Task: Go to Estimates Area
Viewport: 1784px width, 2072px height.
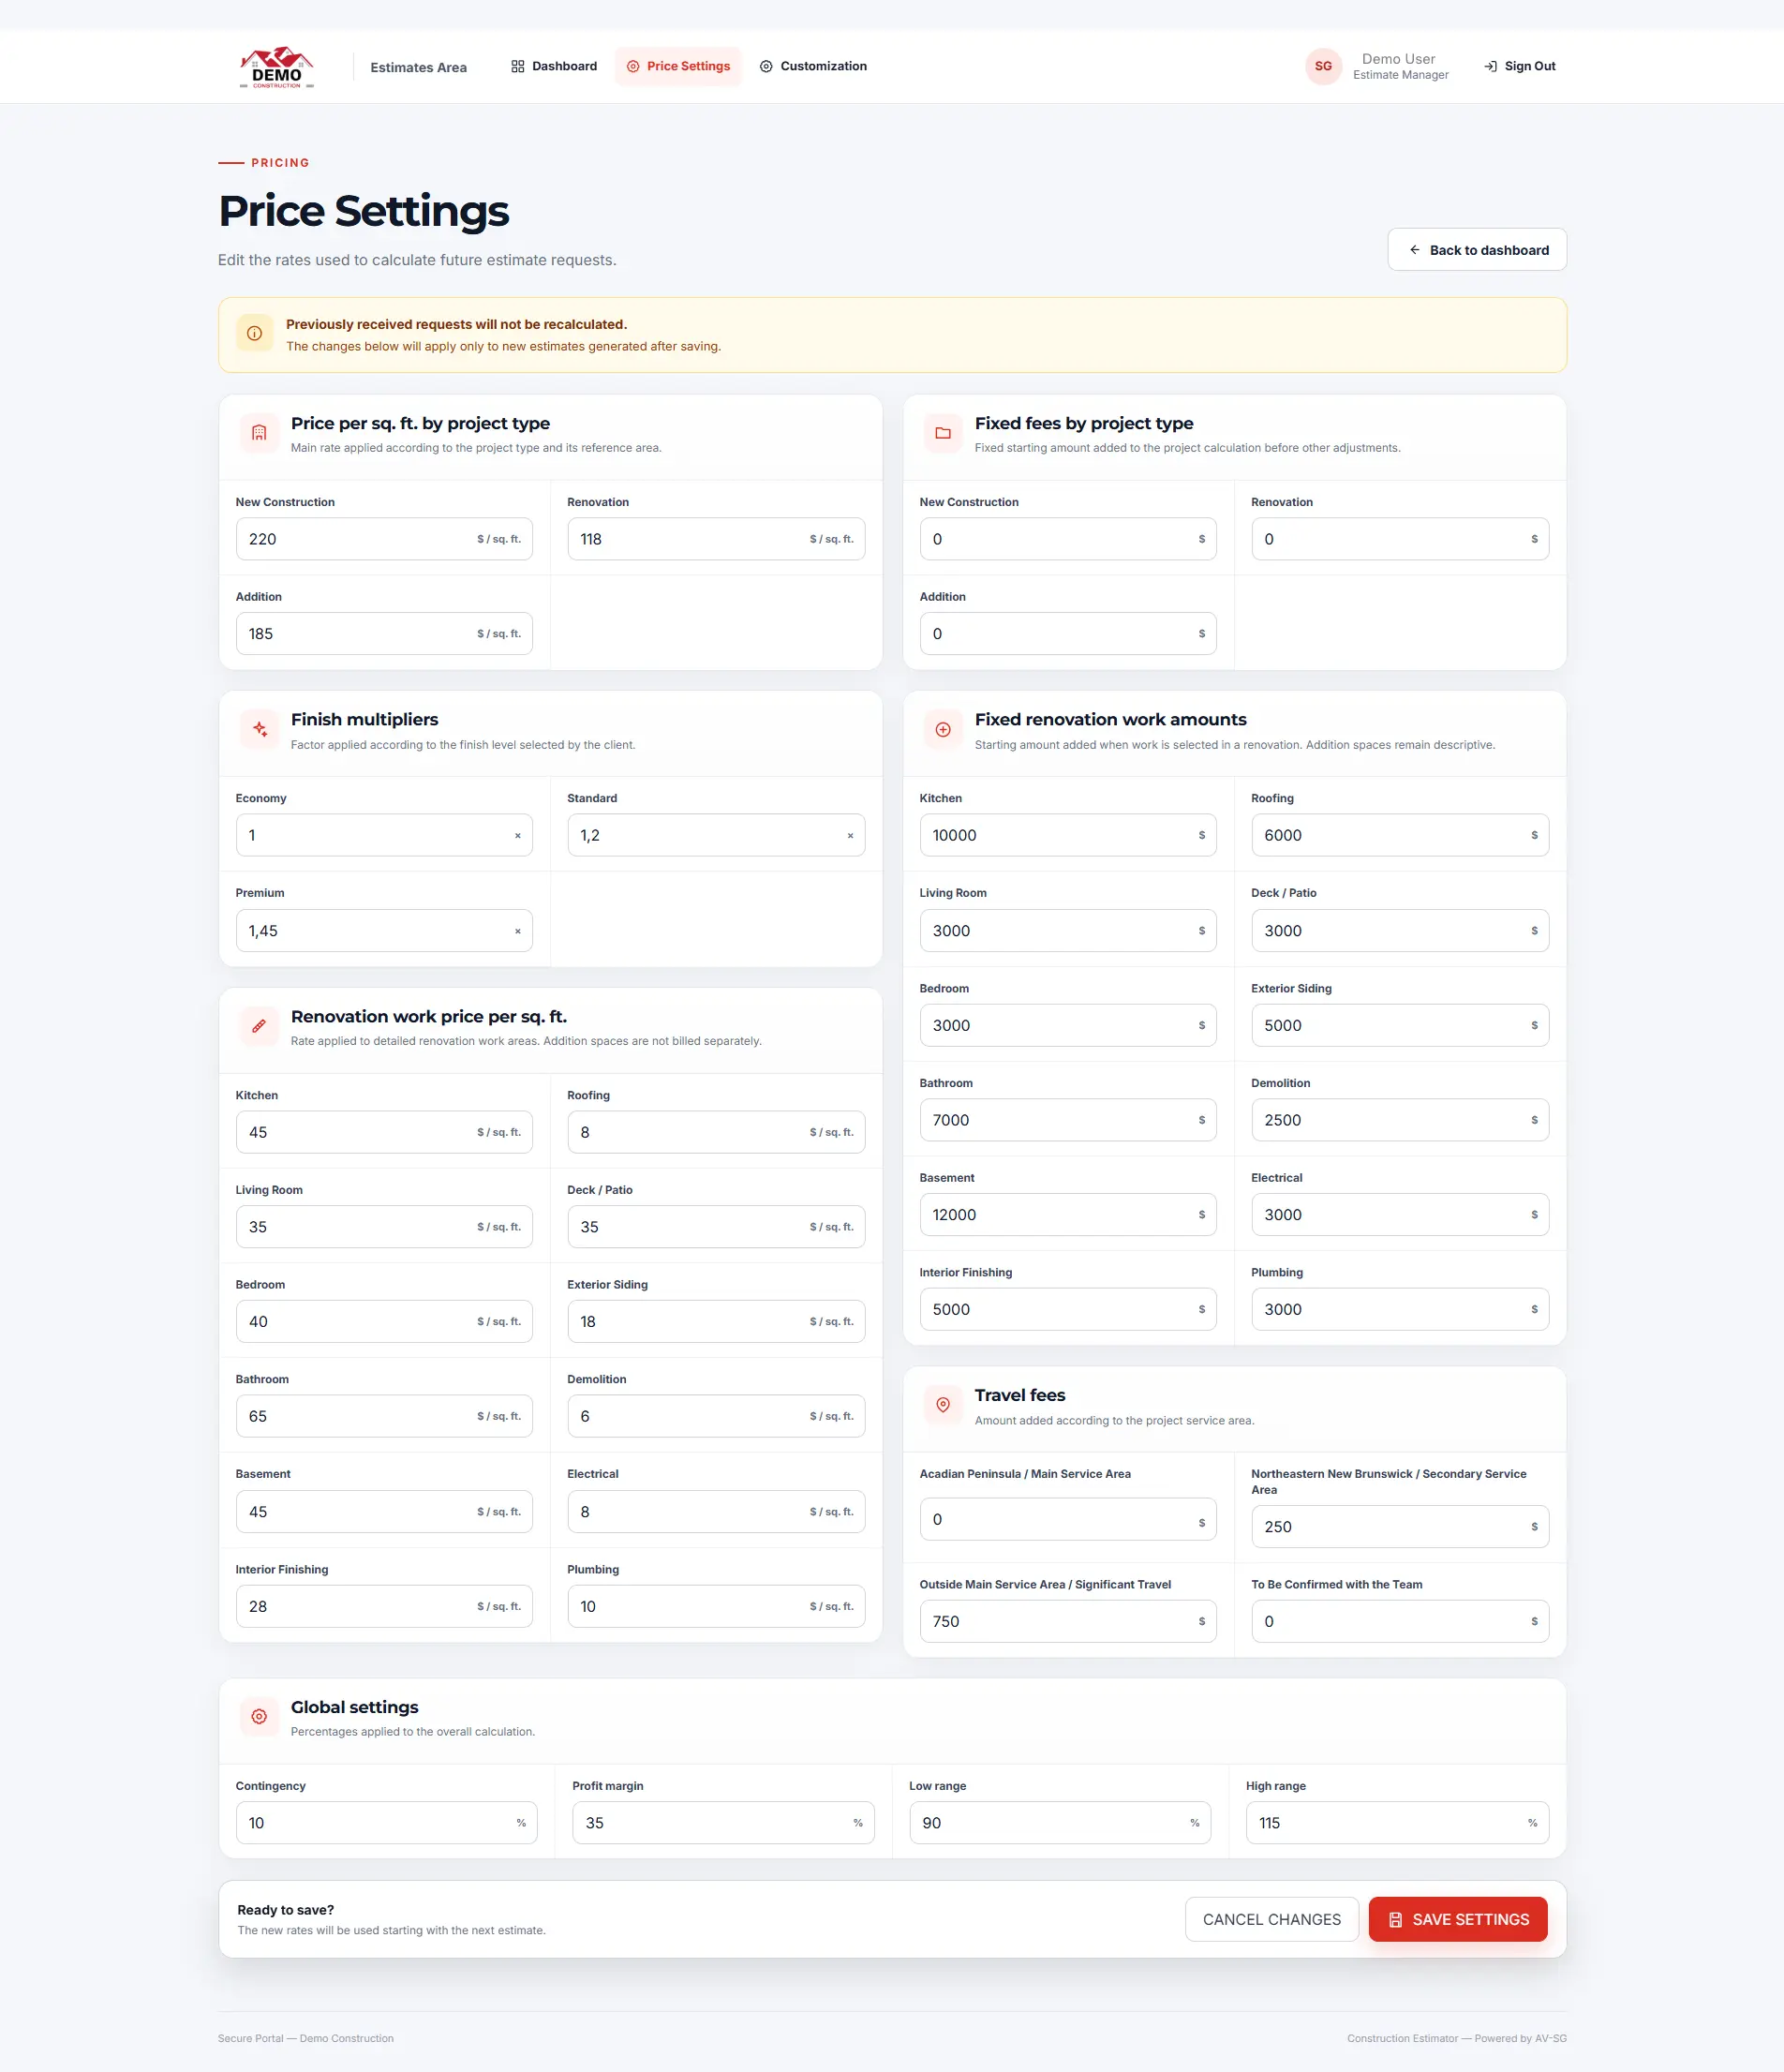Action: (418, 67)
